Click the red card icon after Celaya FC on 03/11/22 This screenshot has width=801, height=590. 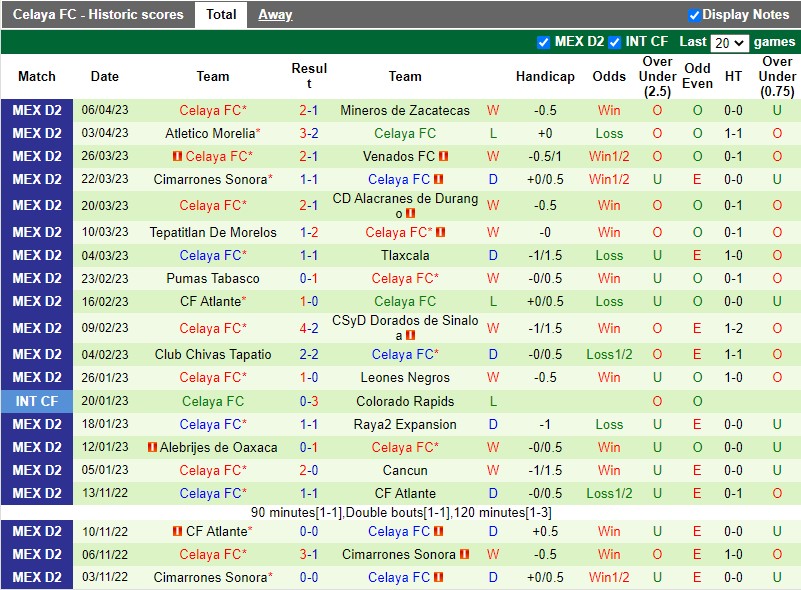pyautogui.click(x=438, y=577)
